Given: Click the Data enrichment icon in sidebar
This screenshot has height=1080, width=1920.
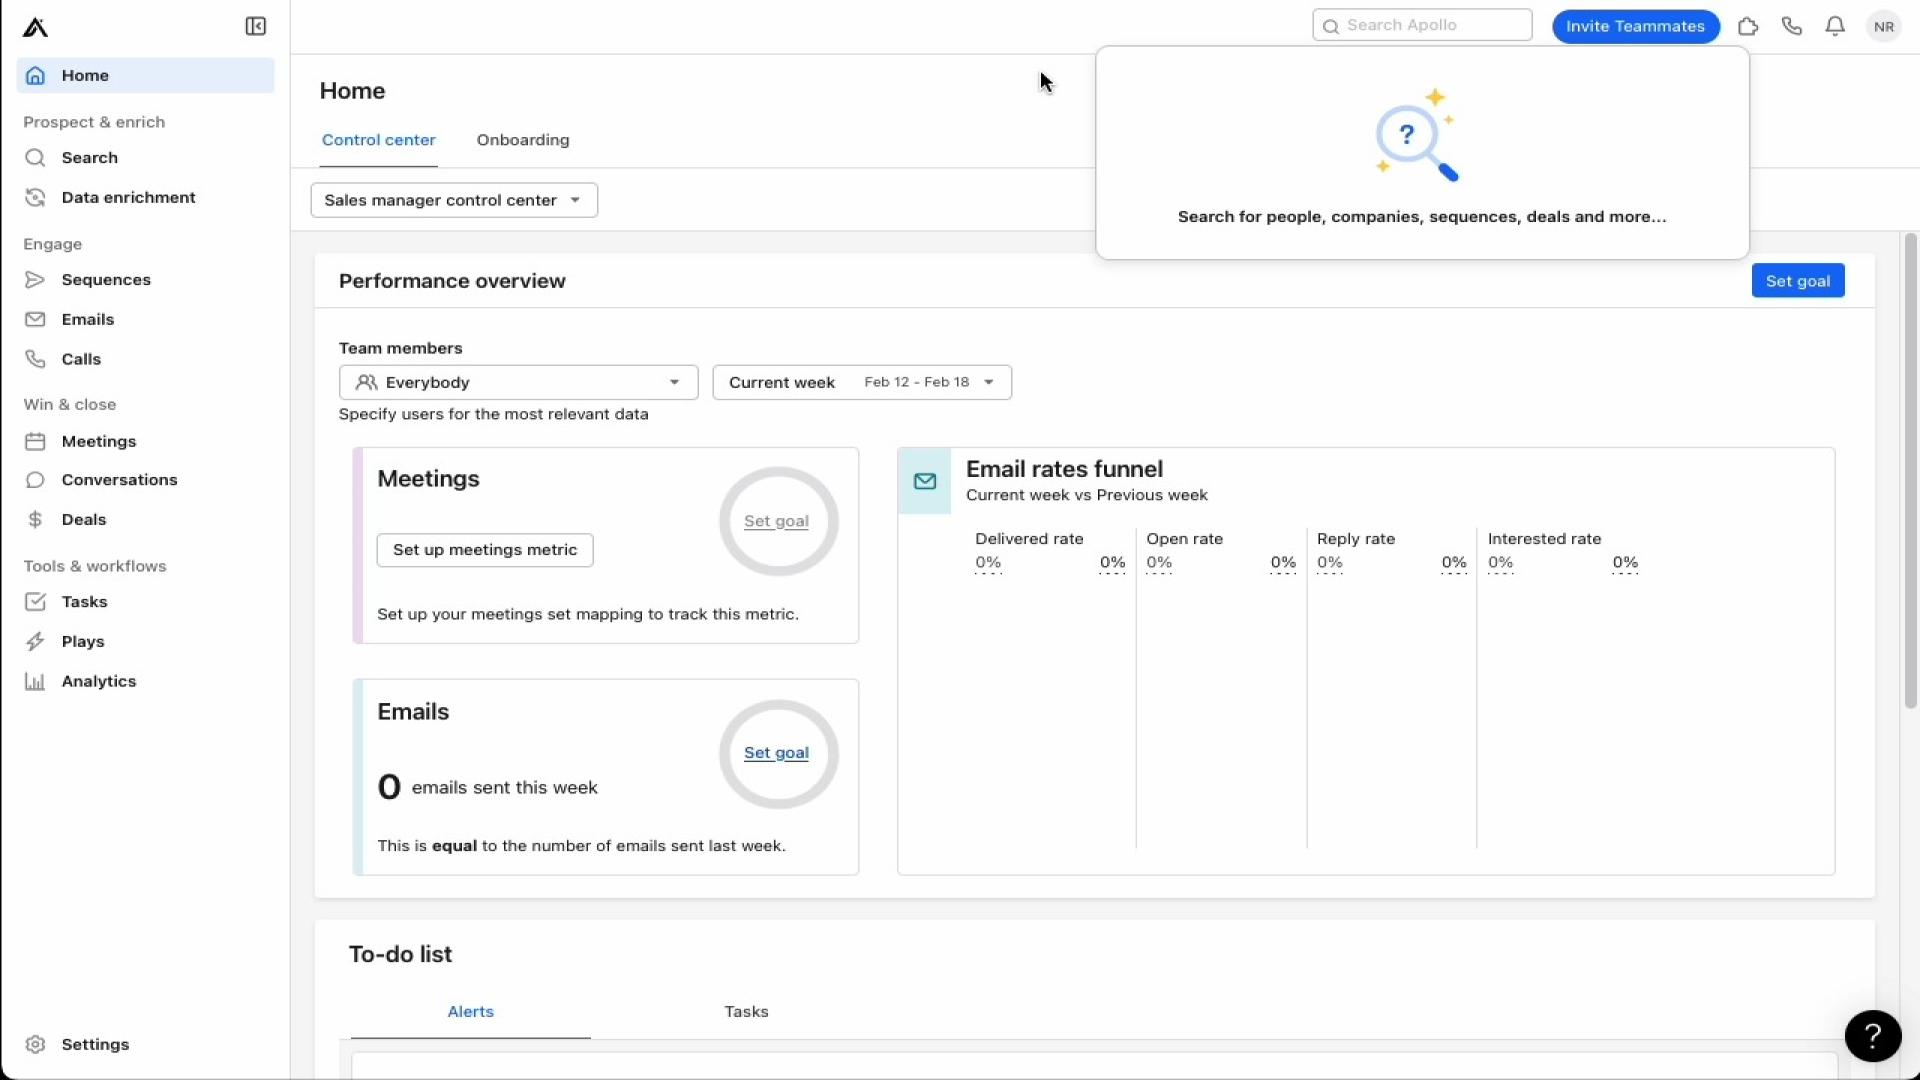Looking at the screenshot, I should [36, 196].
